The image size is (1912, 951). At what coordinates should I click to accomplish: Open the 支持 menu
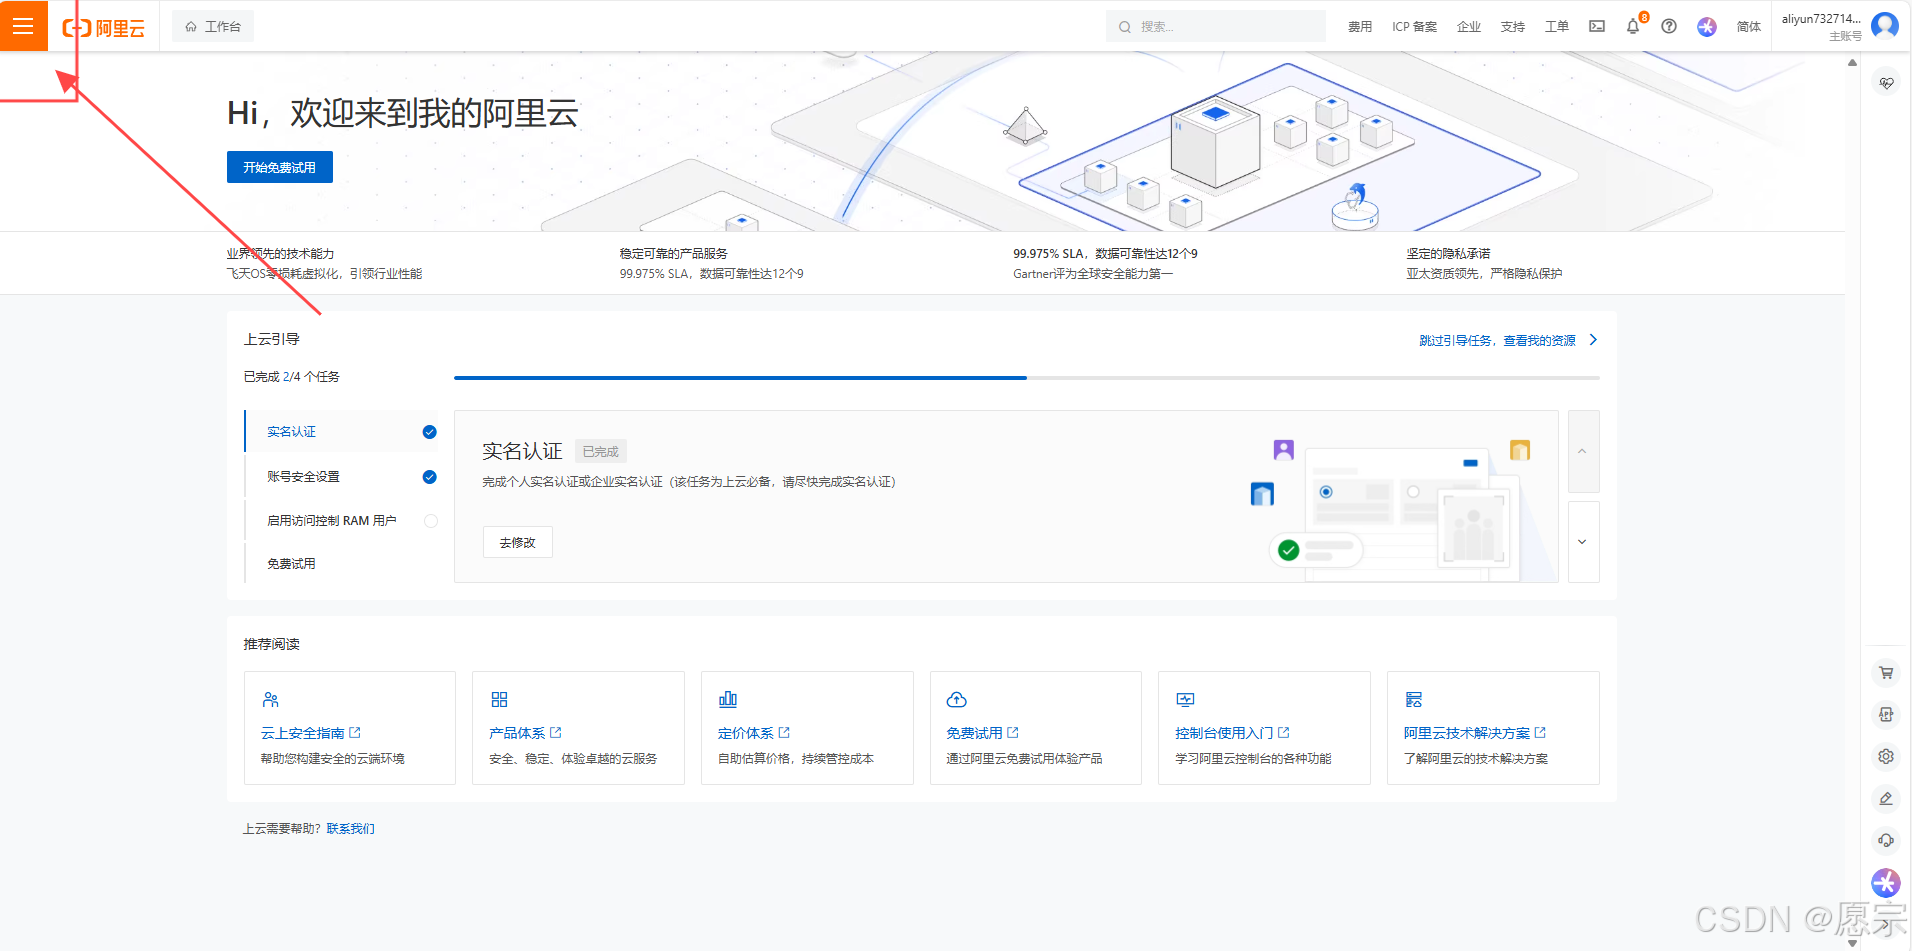1513,27
